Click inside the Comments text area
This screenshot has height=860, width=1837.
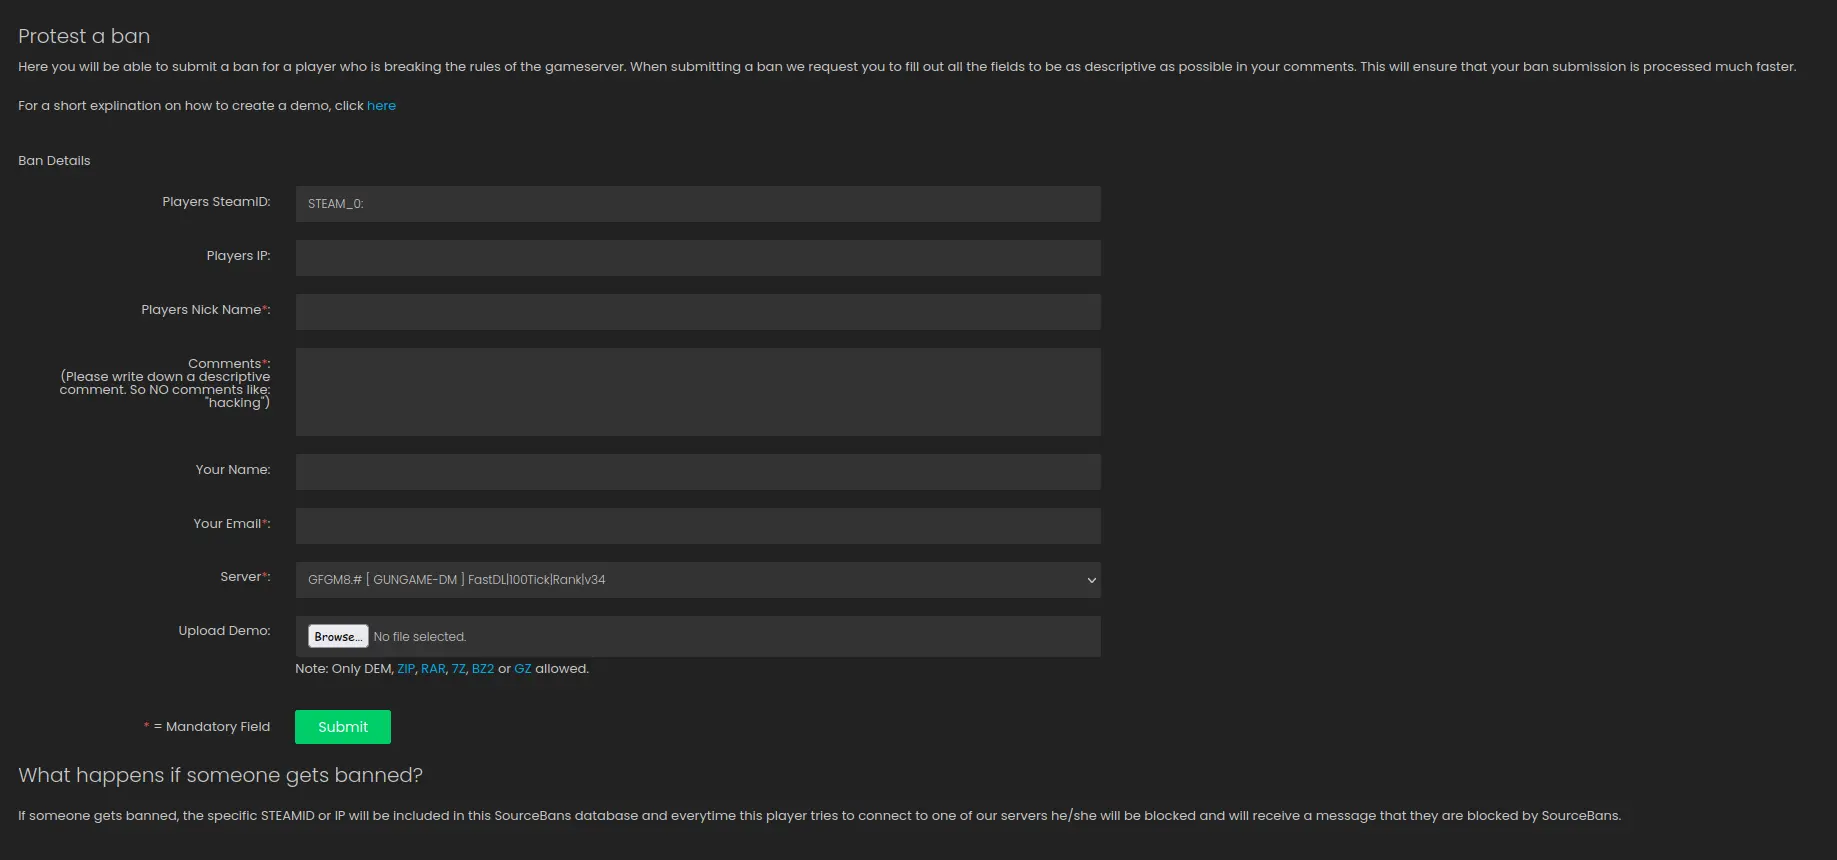click(697, 392)
